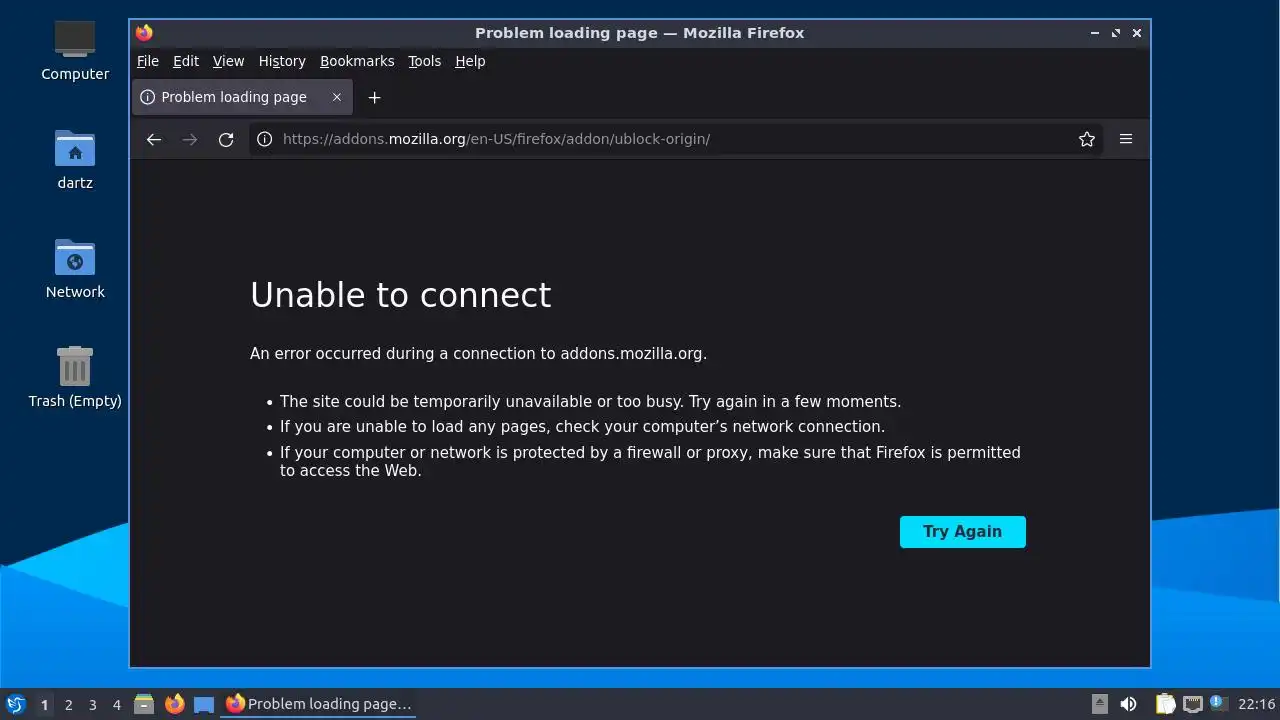Switch to workspace 1
Viewport: 1280px width, 720px height.
(44, 705)
